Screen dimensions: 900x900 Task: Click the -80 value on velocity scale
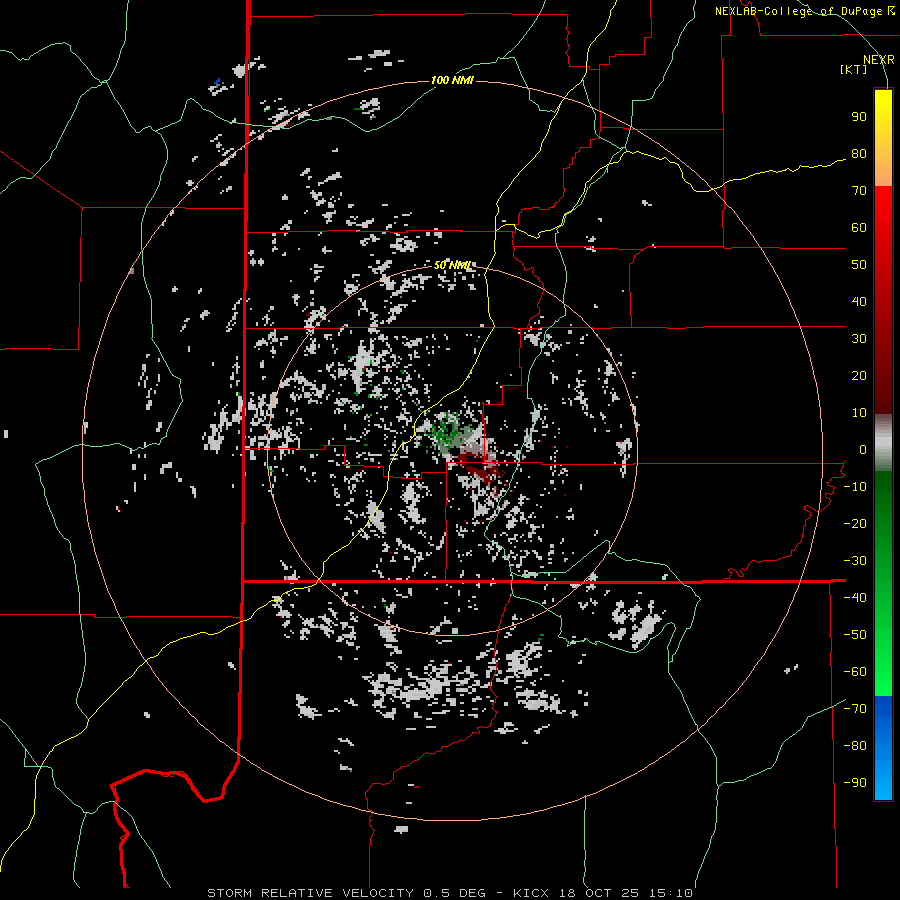coord(855,746)
